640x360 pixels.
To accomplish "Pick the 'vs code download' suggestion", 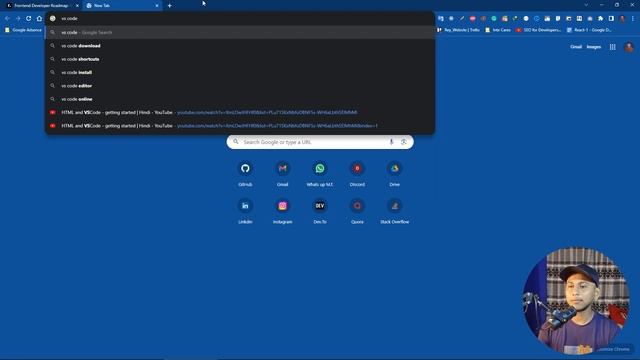I will [240, 46].
